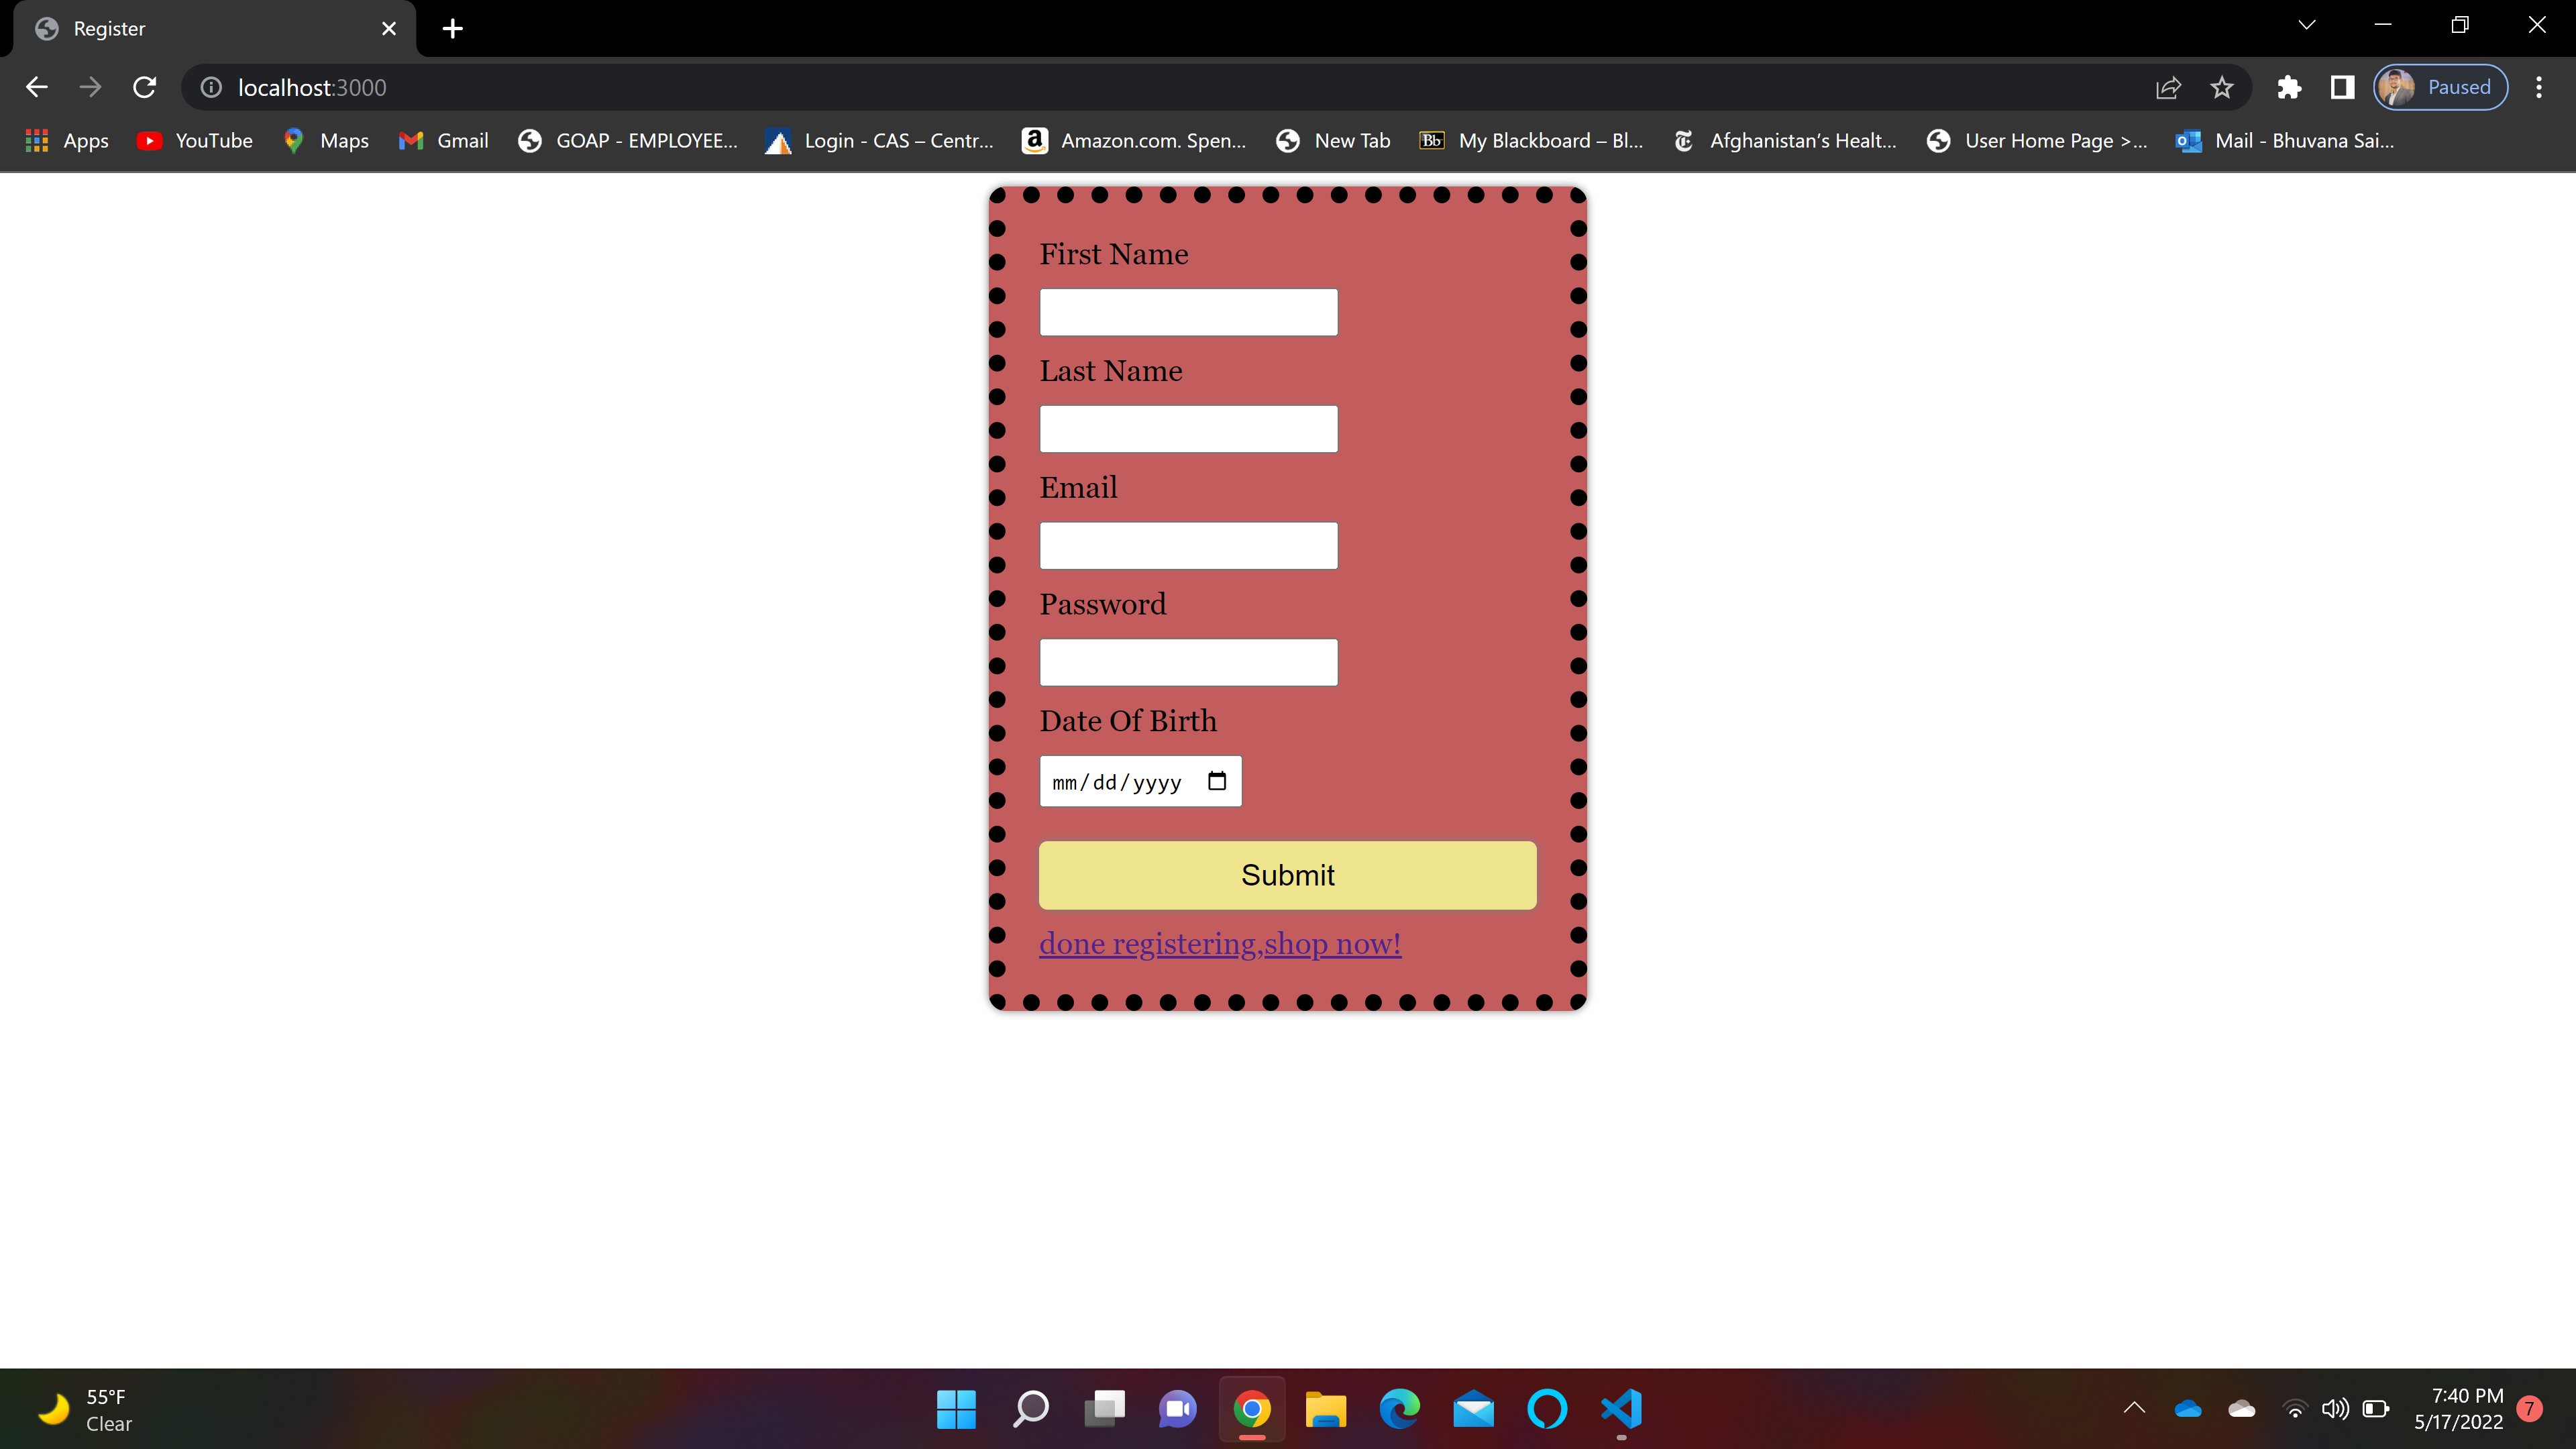Viewport: 2576px width, 1449px height.
Task: Open a new browser tab
Action: pos(453,28)
